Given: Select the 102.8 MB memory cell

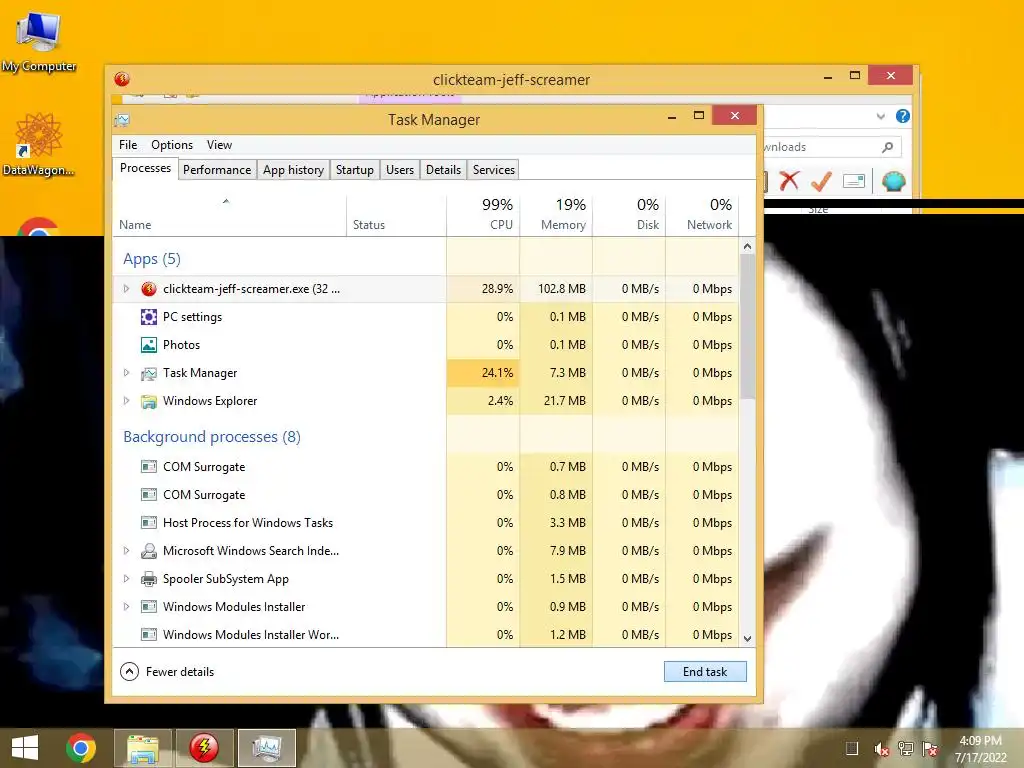Looking at the screenshot, I should coord(556,289).
